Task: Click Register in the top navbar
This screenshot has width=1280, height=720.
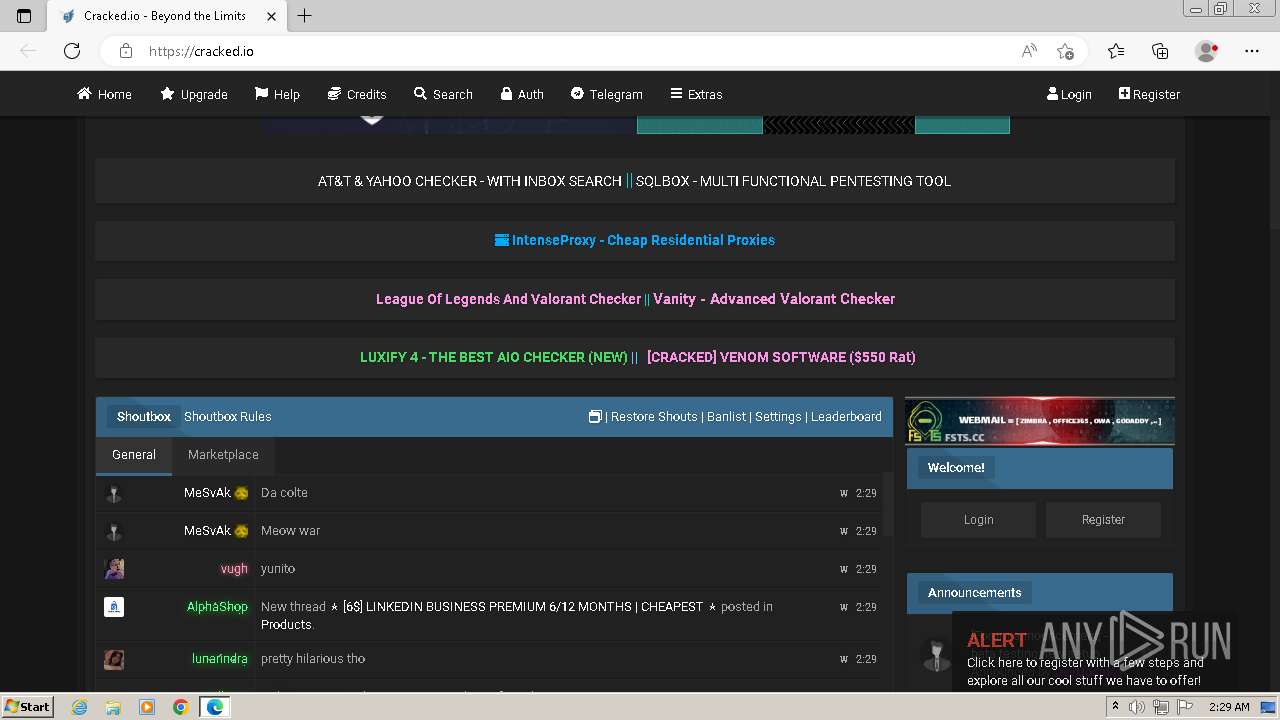Action: tap(1149, 94)
